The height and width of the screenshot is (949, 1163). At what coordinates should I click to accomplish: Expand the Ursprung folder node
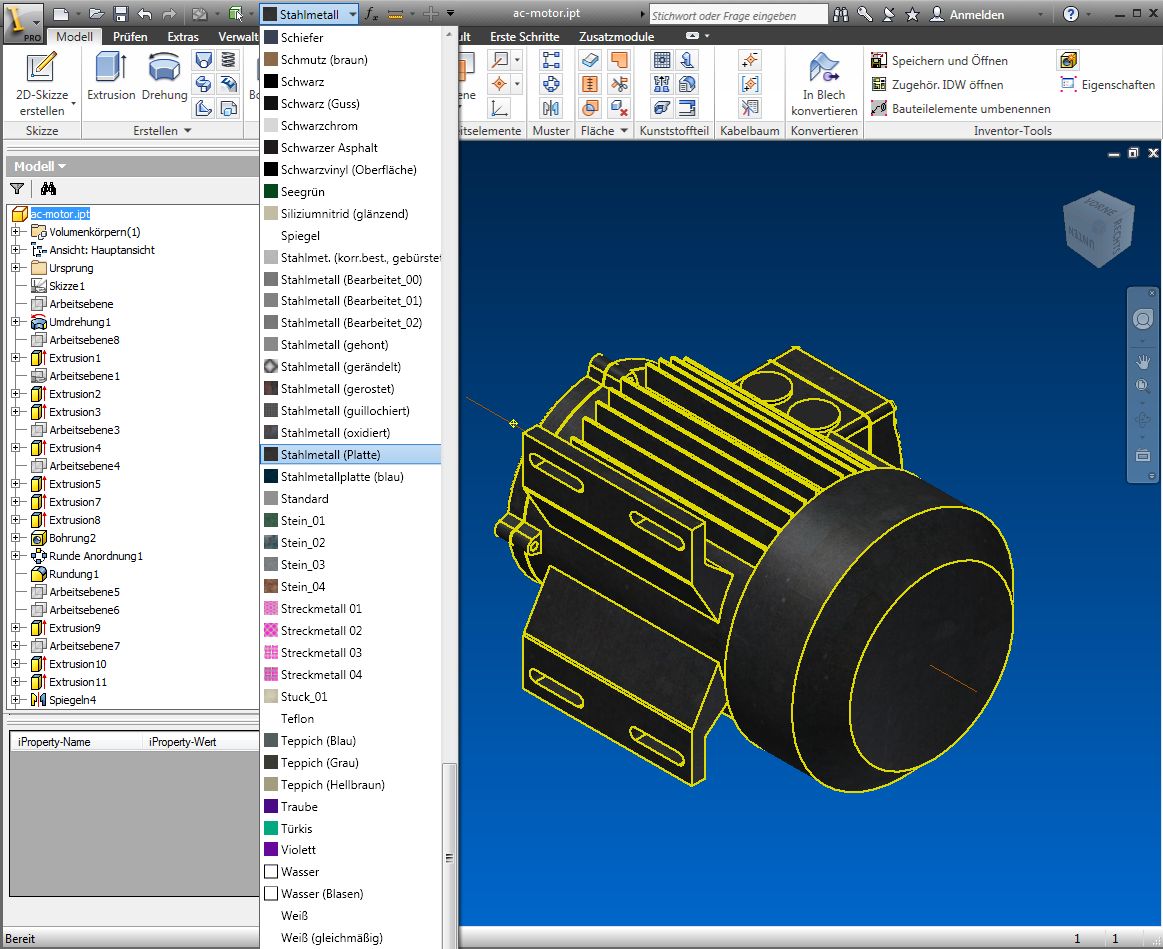point(16,268)
